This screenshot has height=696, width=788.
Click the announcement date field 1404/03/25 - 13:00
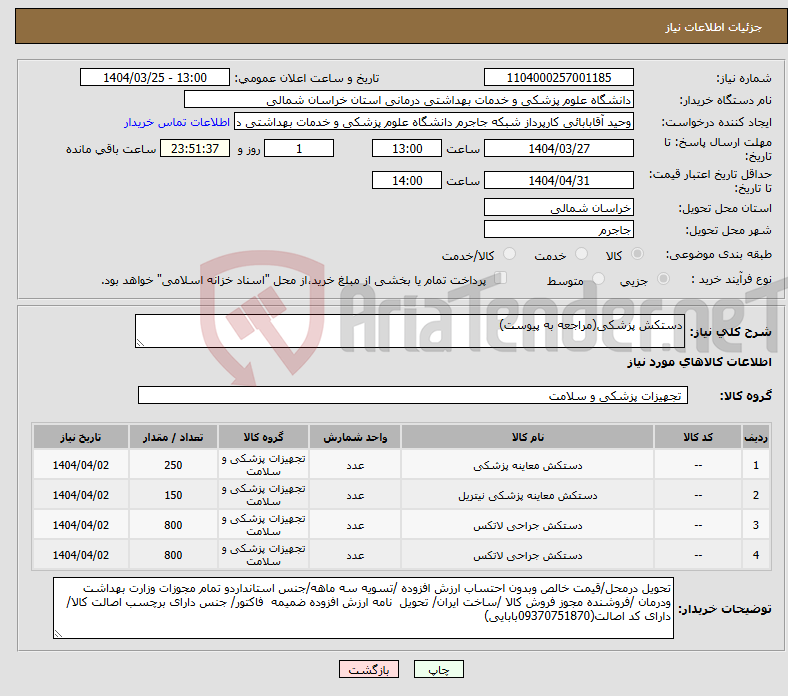pyautogui.click(x=155, y=77)
